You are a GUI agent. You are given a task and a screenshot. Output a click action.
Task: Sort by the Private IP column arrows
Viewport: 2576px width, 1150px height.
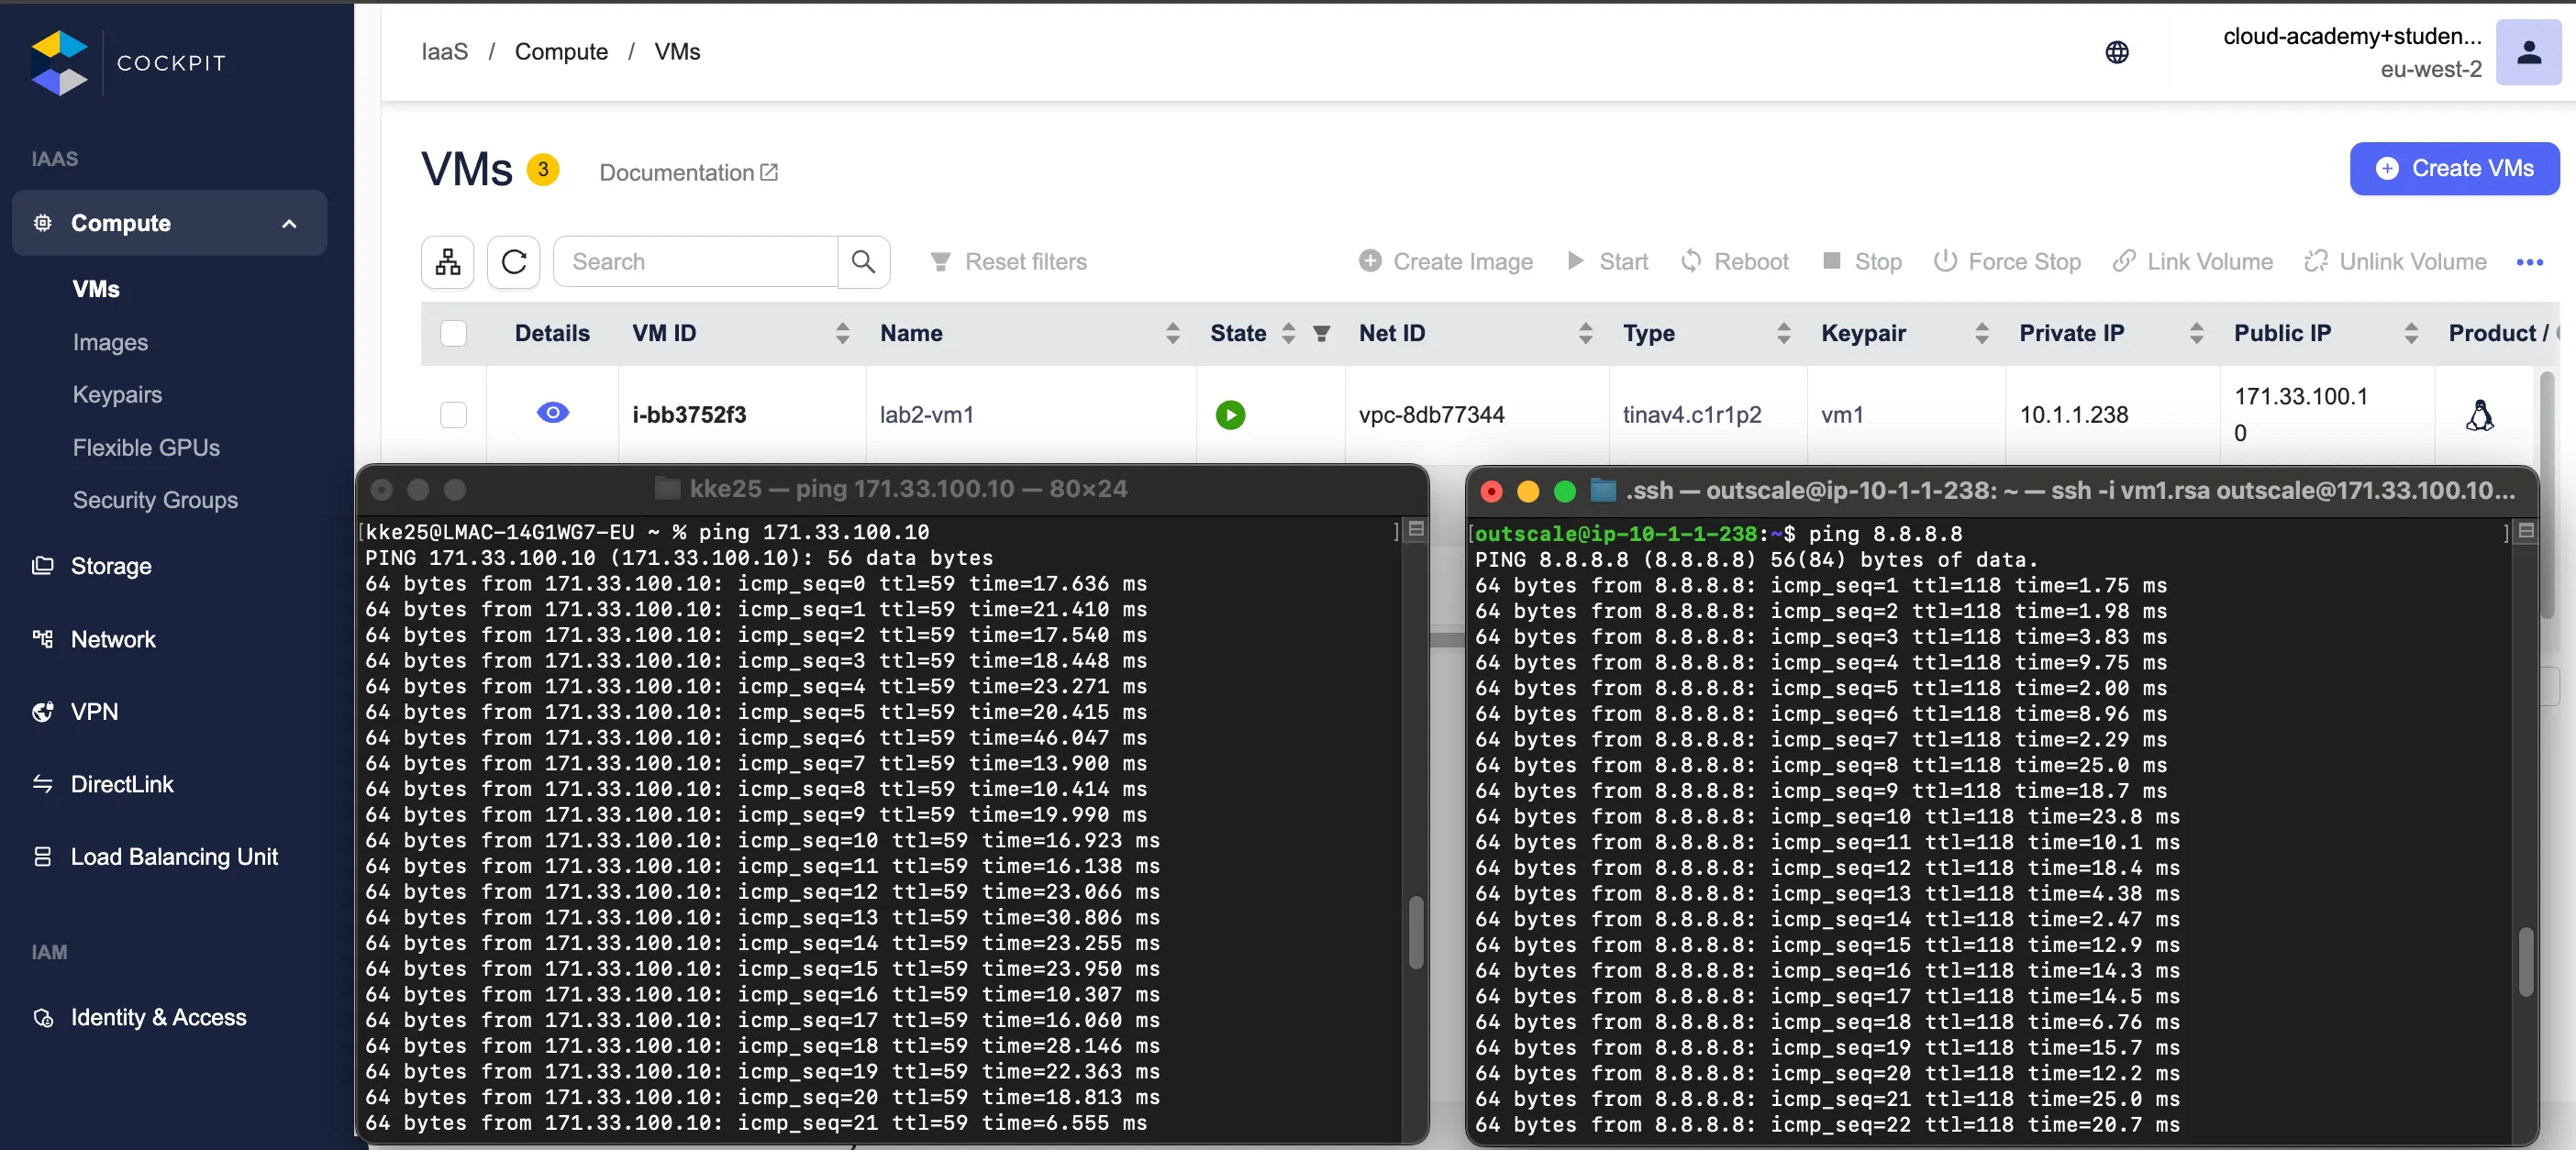click(x=2196, y=334)
